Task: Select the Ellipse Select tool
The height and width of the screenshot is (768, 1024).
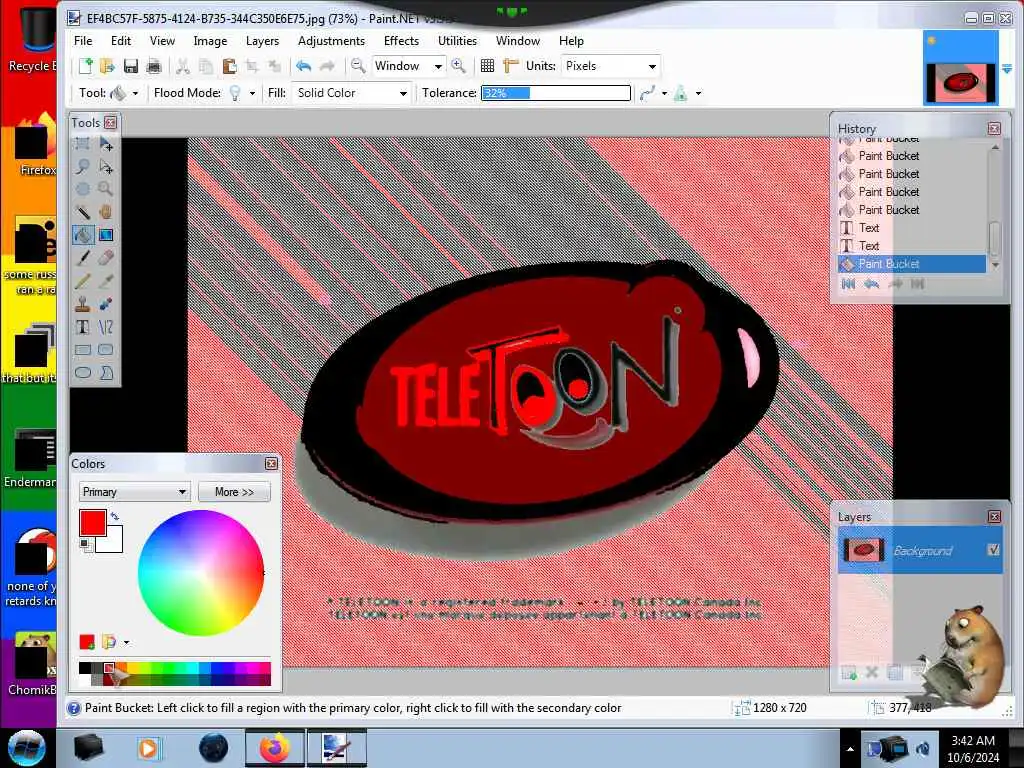Action: pos(83,189)
